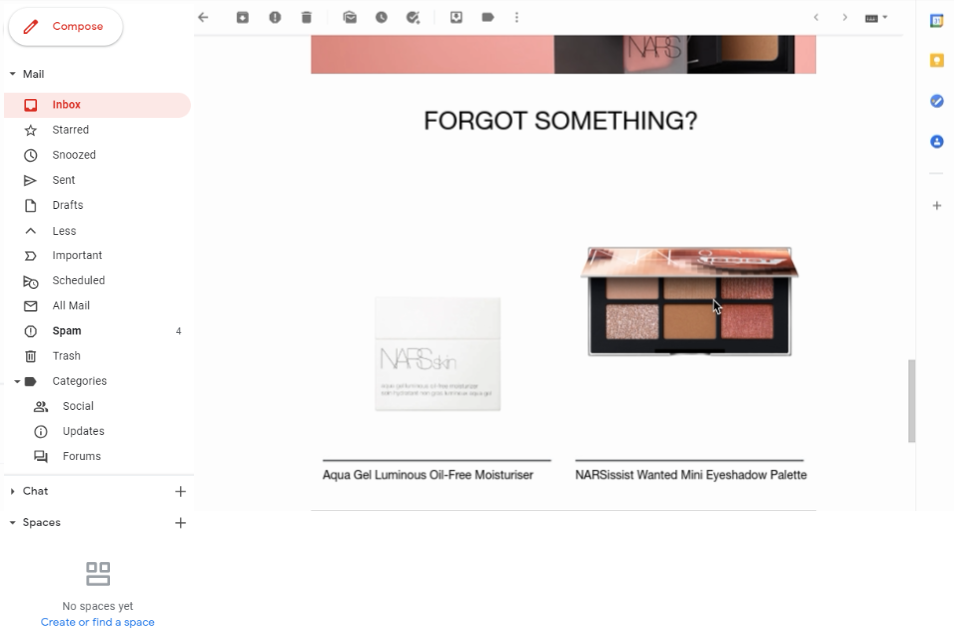
Task: Open the Aqua Gel Luminous Oil-Free Moisturiser link
Action: [x=428, y=475]
